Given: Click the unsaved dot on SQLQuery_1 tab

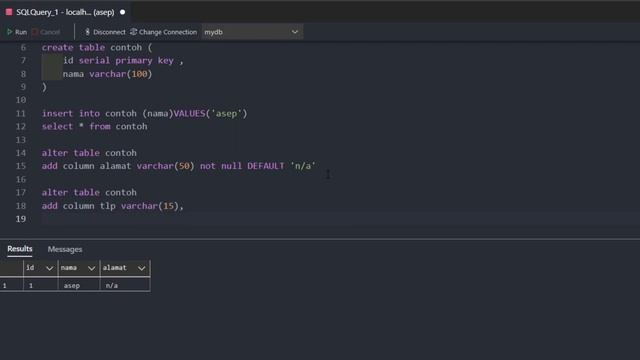Looking at the screenshot, I should pos(122,12).
